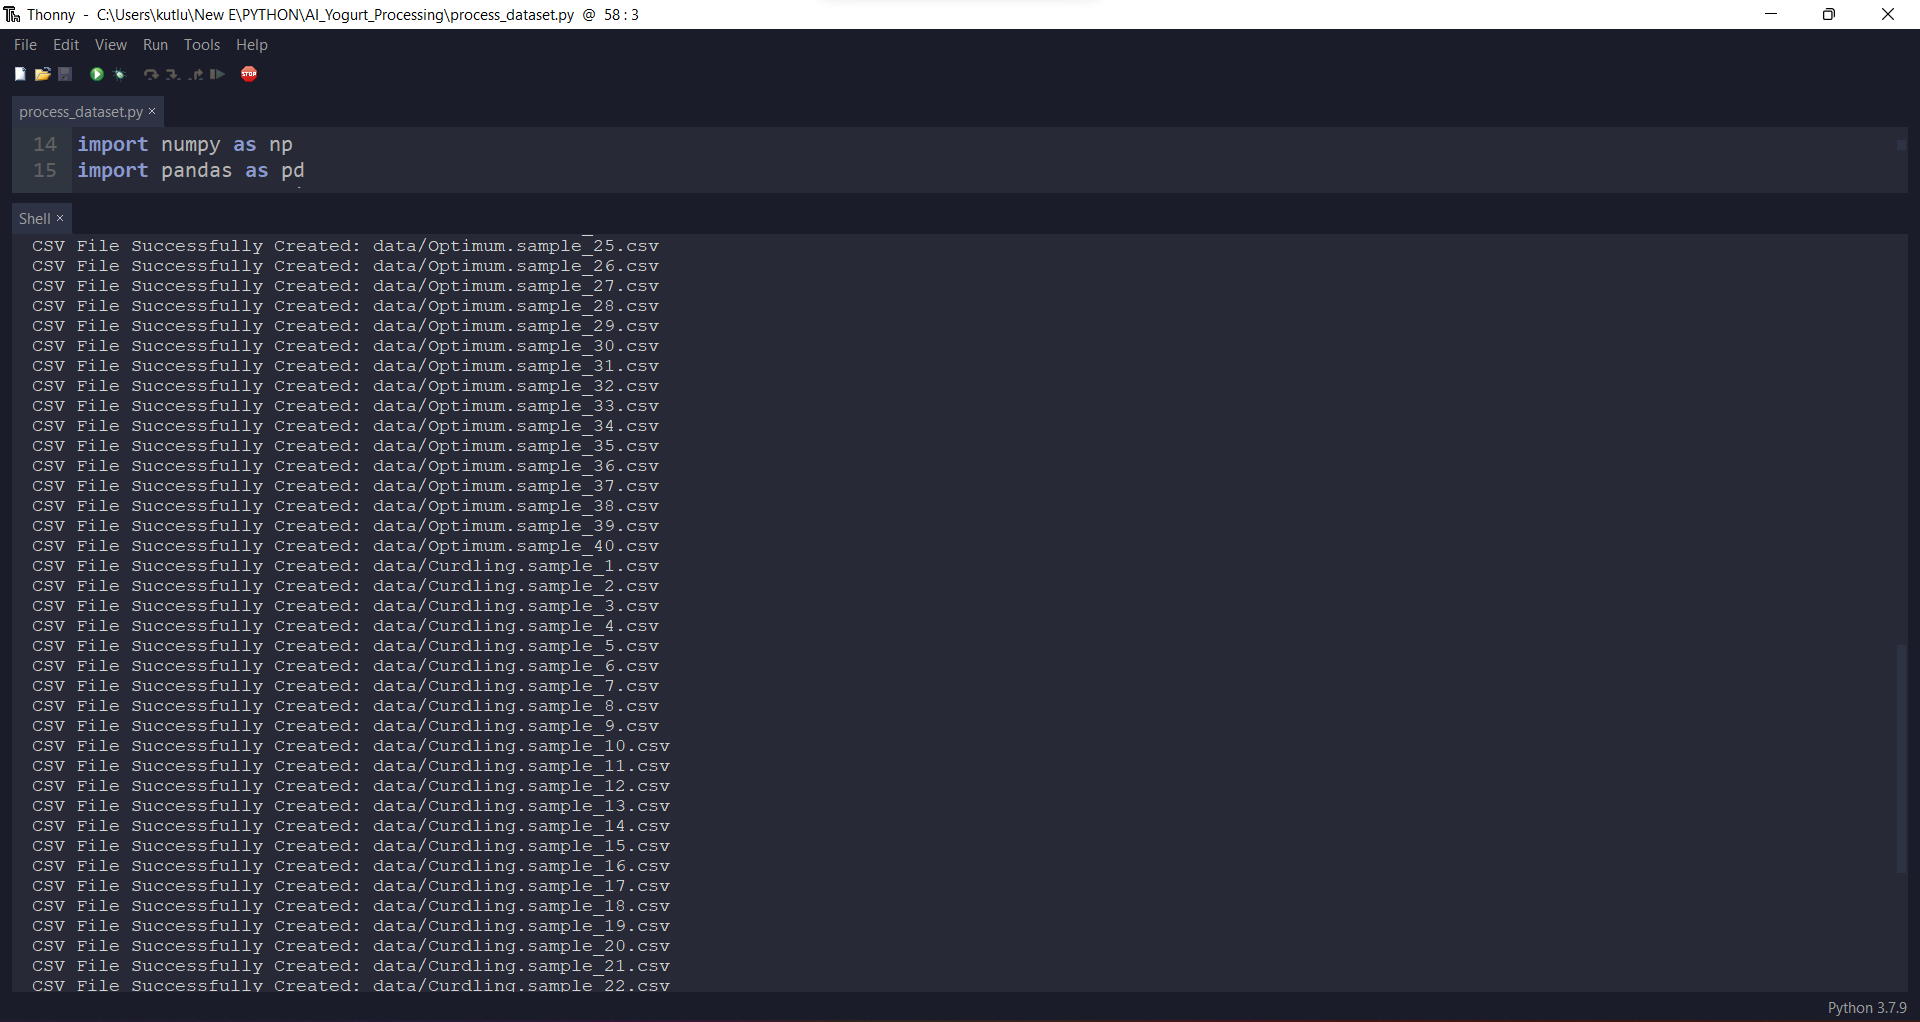Viewport: 1920px width, 1022px height.
Task: Close the Shell panel
Action: pyautogui.click(x=60, y=218)
